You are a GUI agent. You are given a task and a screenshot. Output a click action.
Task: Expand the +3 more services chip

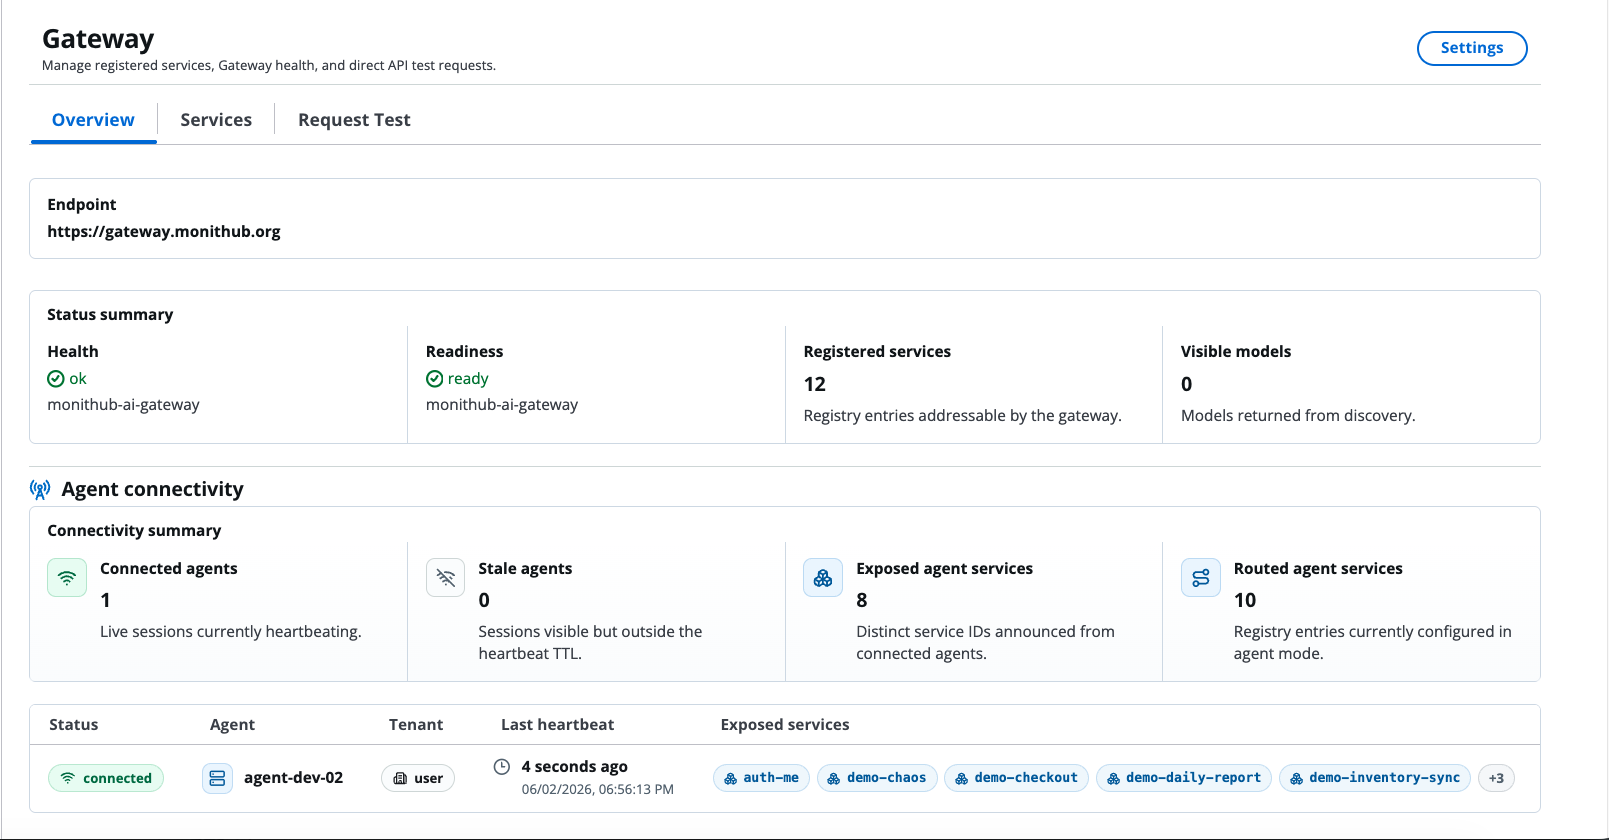[1496, 778]
